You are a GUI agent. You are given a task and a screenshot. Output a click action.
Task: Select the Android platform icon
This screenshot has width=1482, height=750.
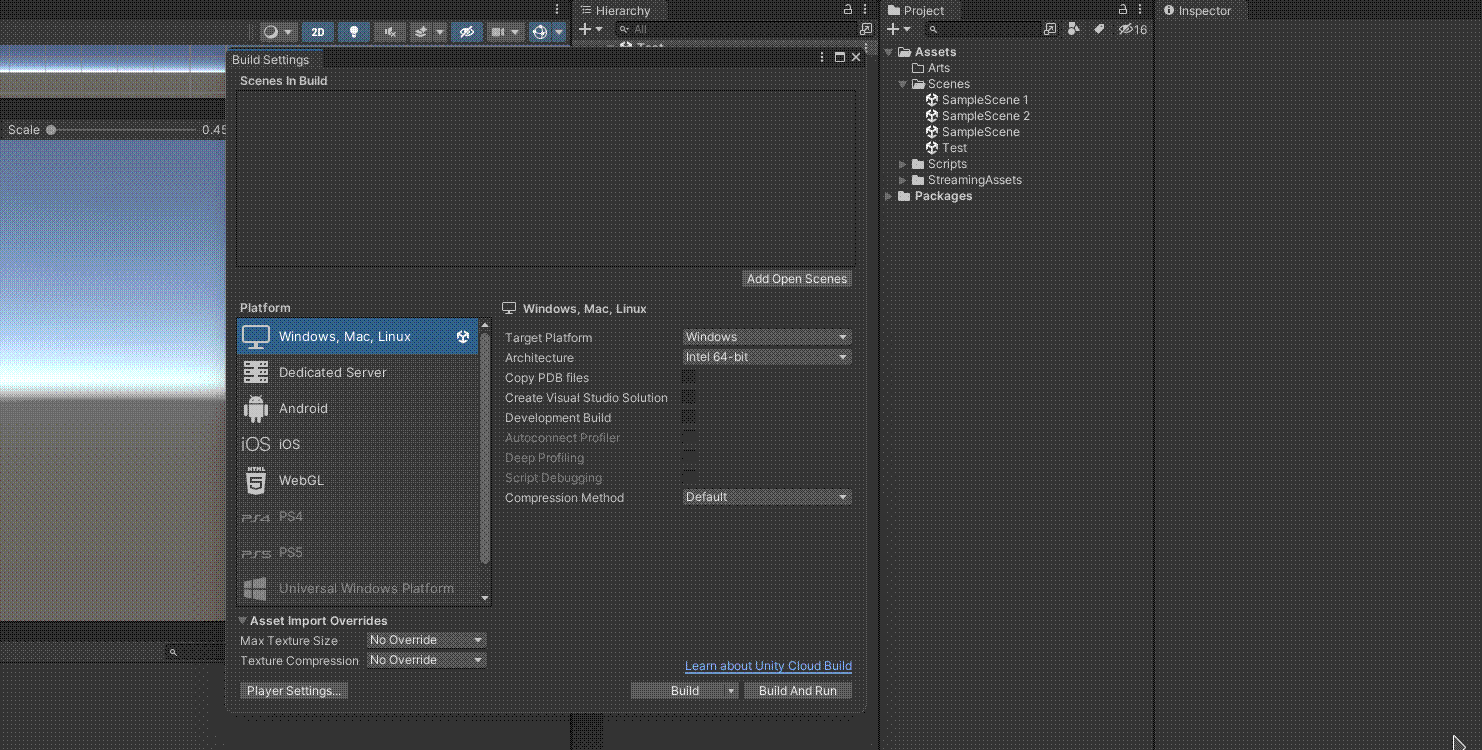point(256,408)
